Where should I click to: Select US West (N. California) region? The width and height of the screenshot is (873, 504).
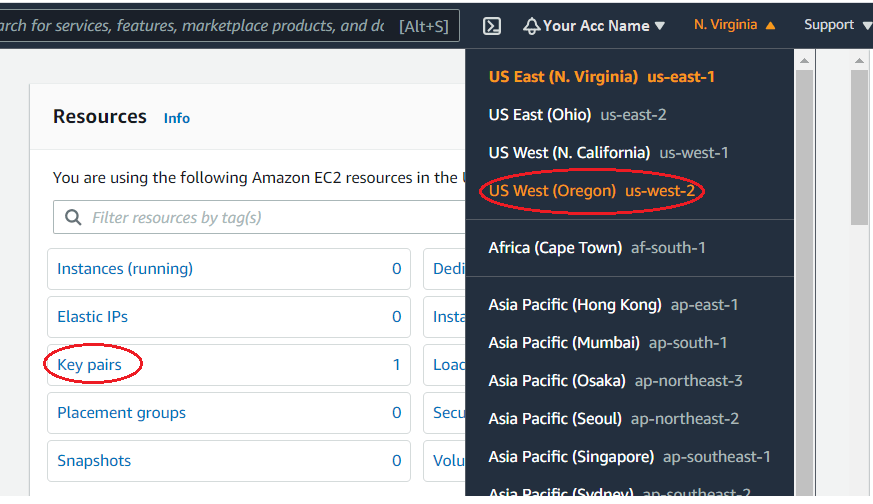coord(608,153)
